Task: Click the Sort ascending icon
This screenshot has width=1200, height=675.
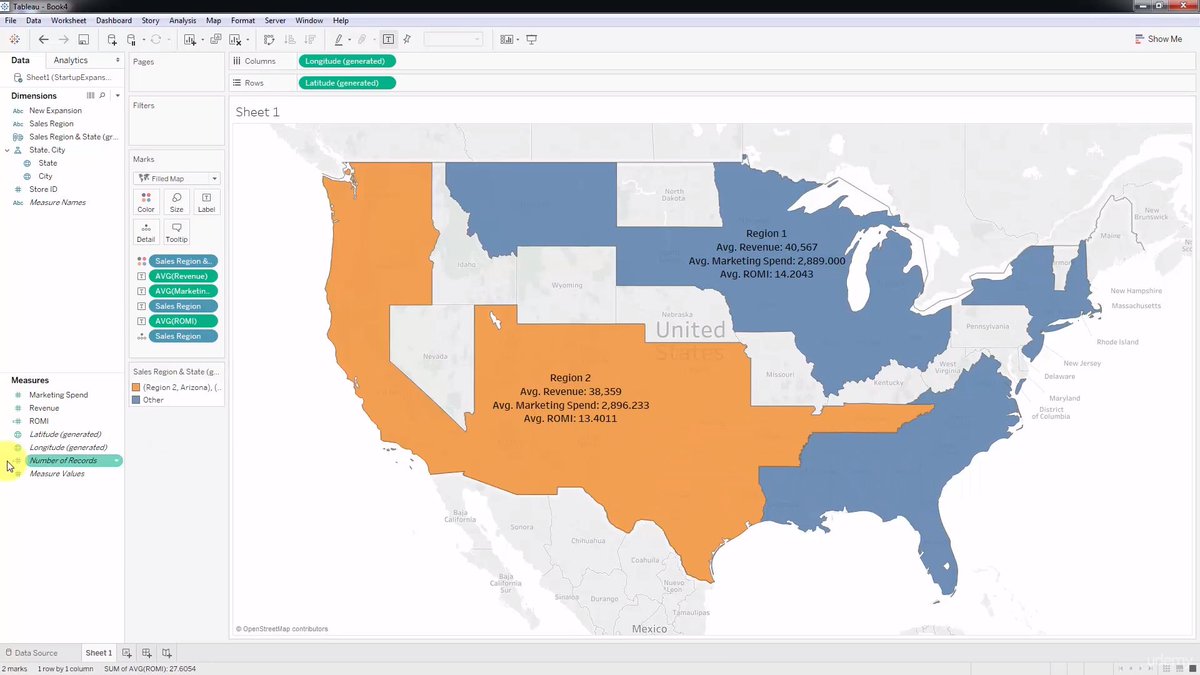Action: (290, 39)
